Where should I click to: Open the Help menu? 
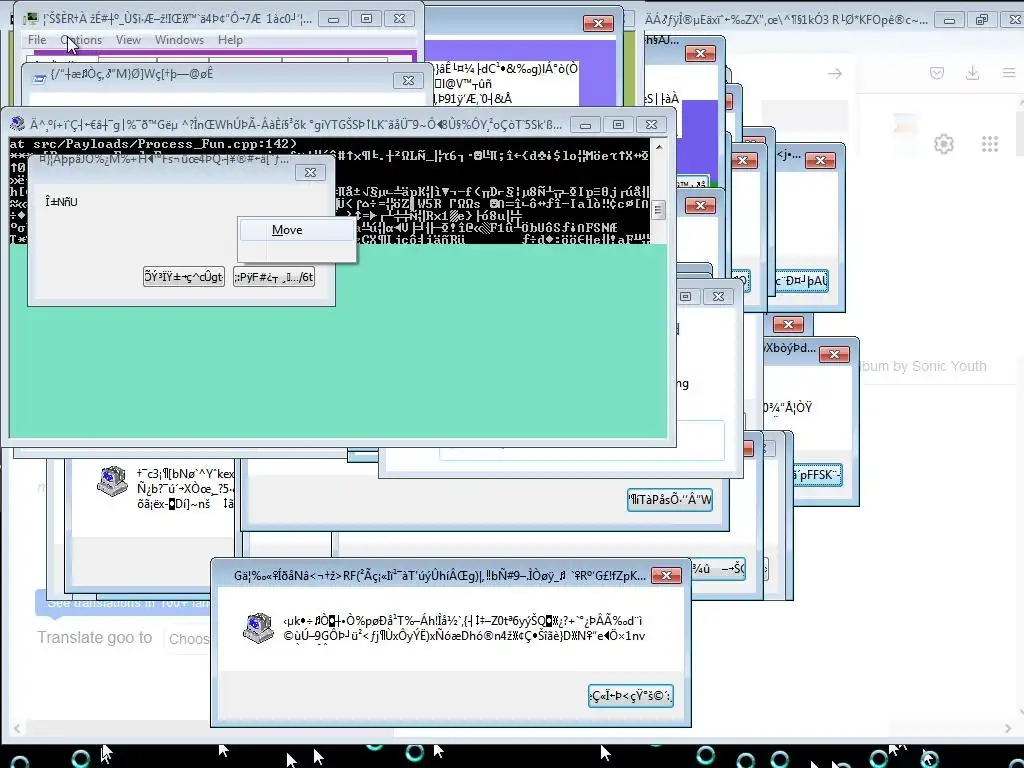coord(230,40)
